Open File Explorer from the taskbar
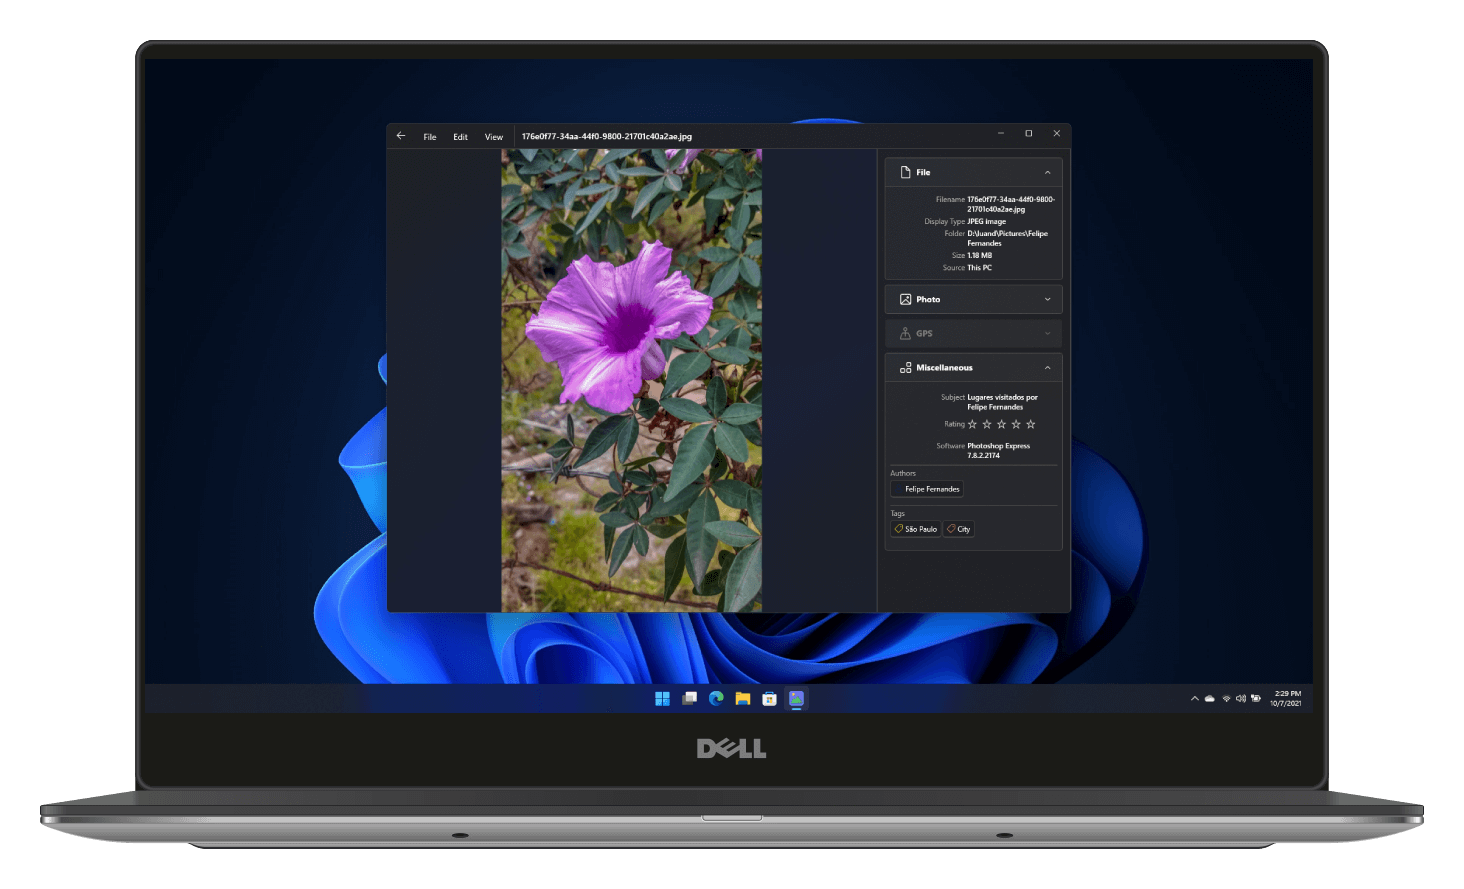The width and height of the screenshot is (1464, 889). 742,698
